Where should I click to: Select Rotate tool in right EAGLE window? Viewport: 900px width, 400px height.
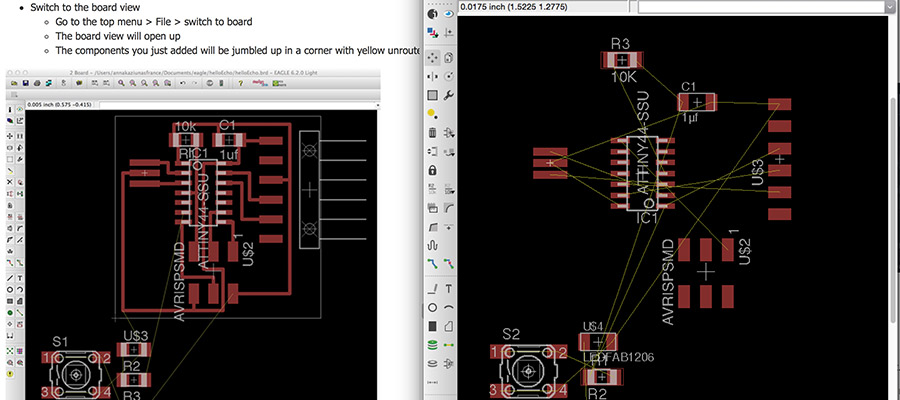(x=449, y=76)
